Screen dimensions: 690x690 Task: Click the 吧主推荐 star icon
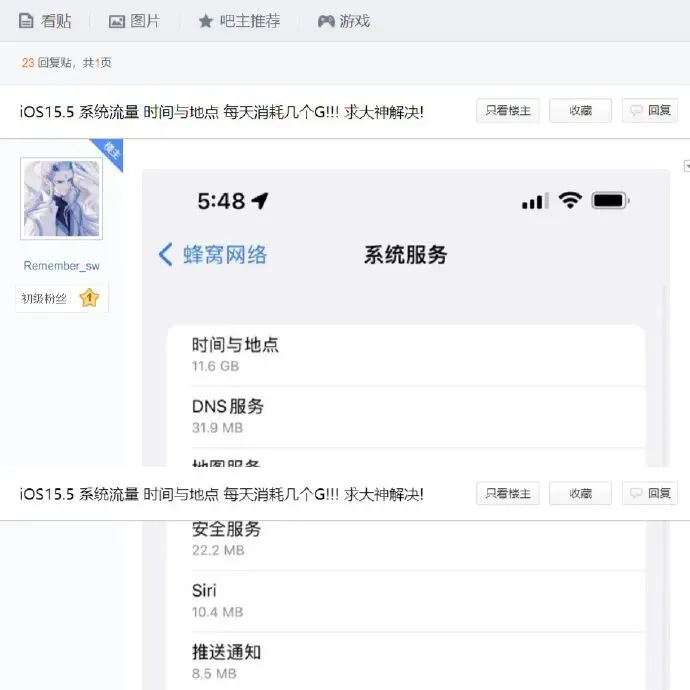206,21
